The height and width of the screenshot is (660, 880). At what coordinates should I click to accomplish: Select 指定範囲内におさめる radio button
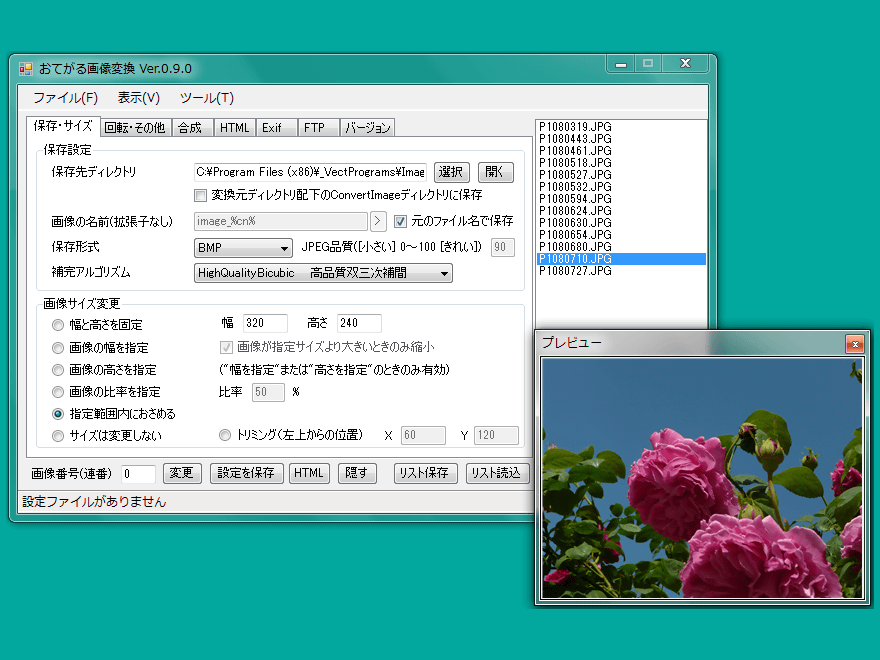pos(58,414)
